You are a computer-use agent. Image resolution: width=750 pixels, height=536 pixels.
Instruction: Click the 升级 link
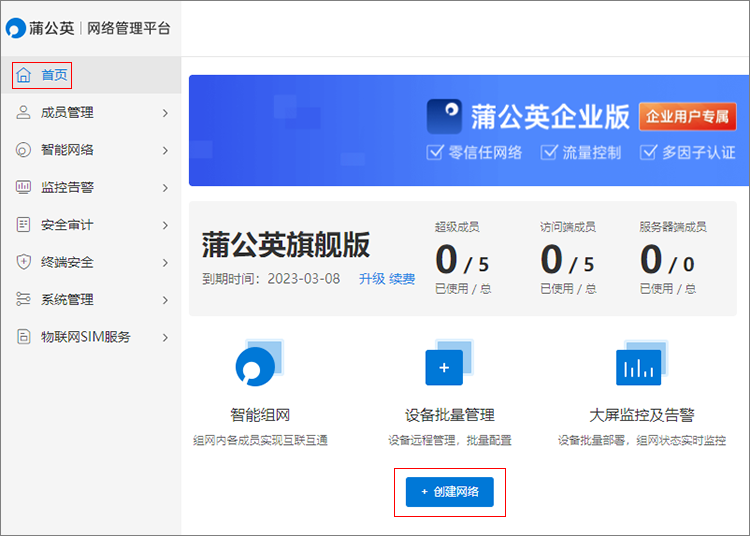pos(372,279)
